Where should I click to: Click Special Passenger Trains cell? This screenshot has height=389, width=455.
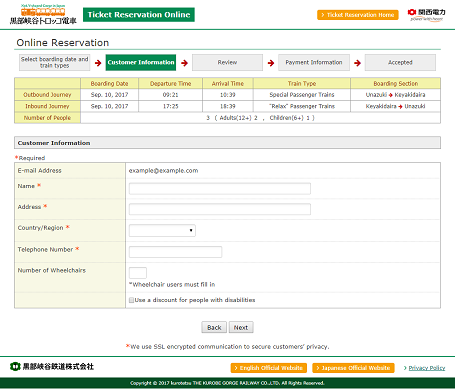click(302, 95)
